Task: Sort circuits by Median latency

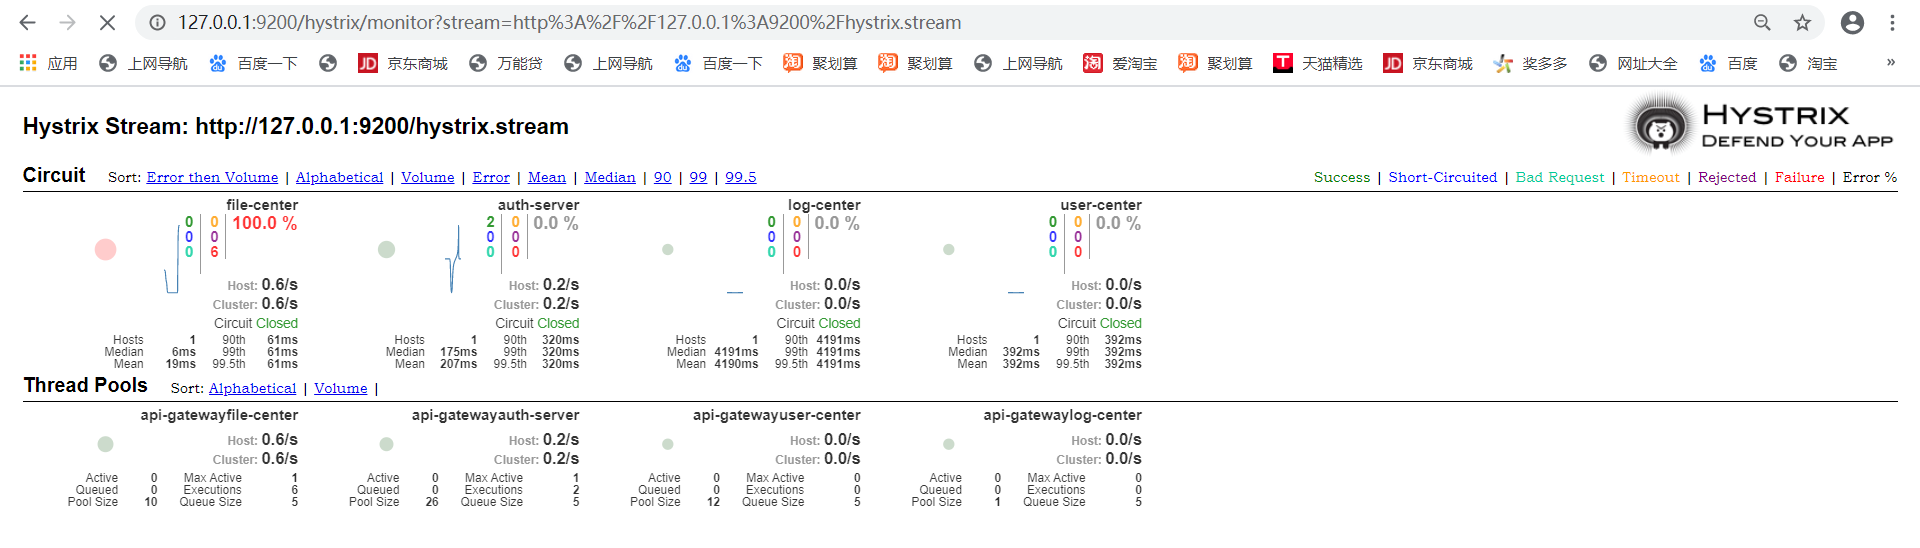Action: (x=610, y=177)
